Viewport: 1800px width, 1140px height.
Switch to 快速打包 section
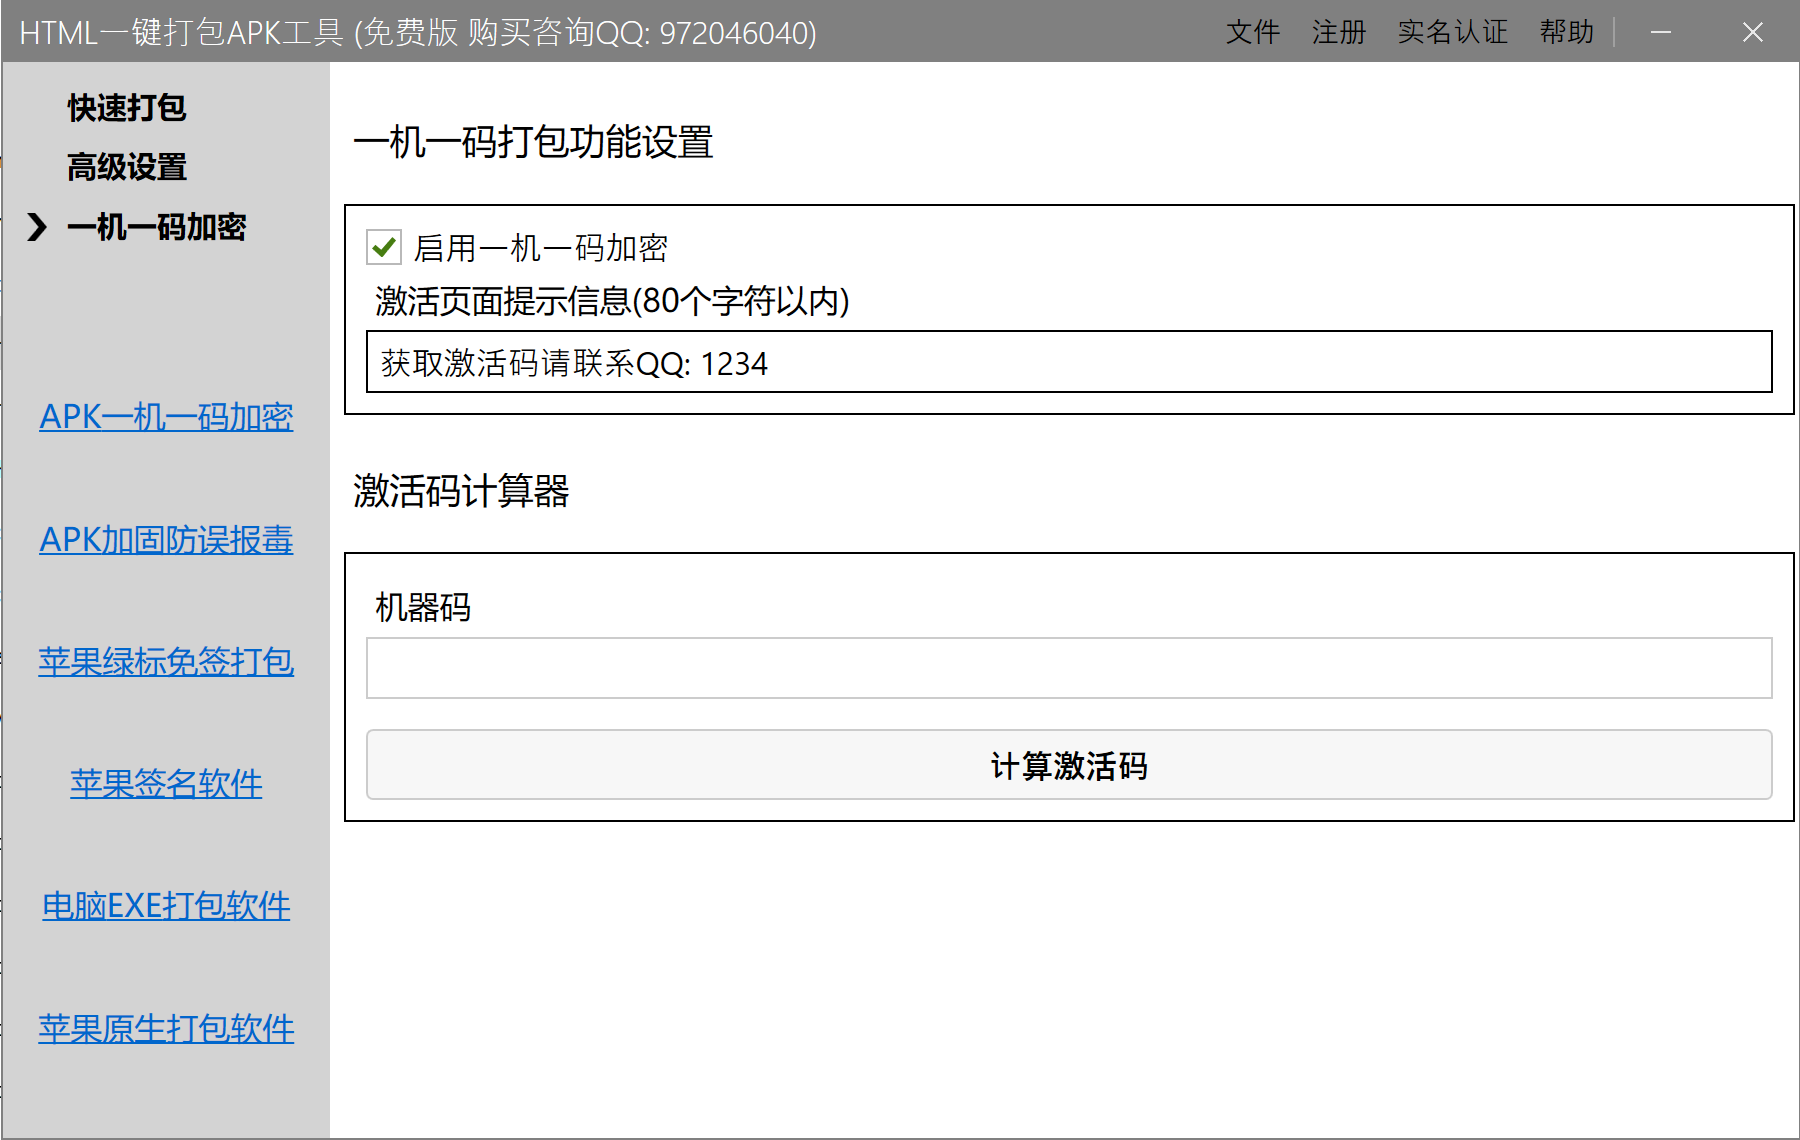[x=127, y=108]
